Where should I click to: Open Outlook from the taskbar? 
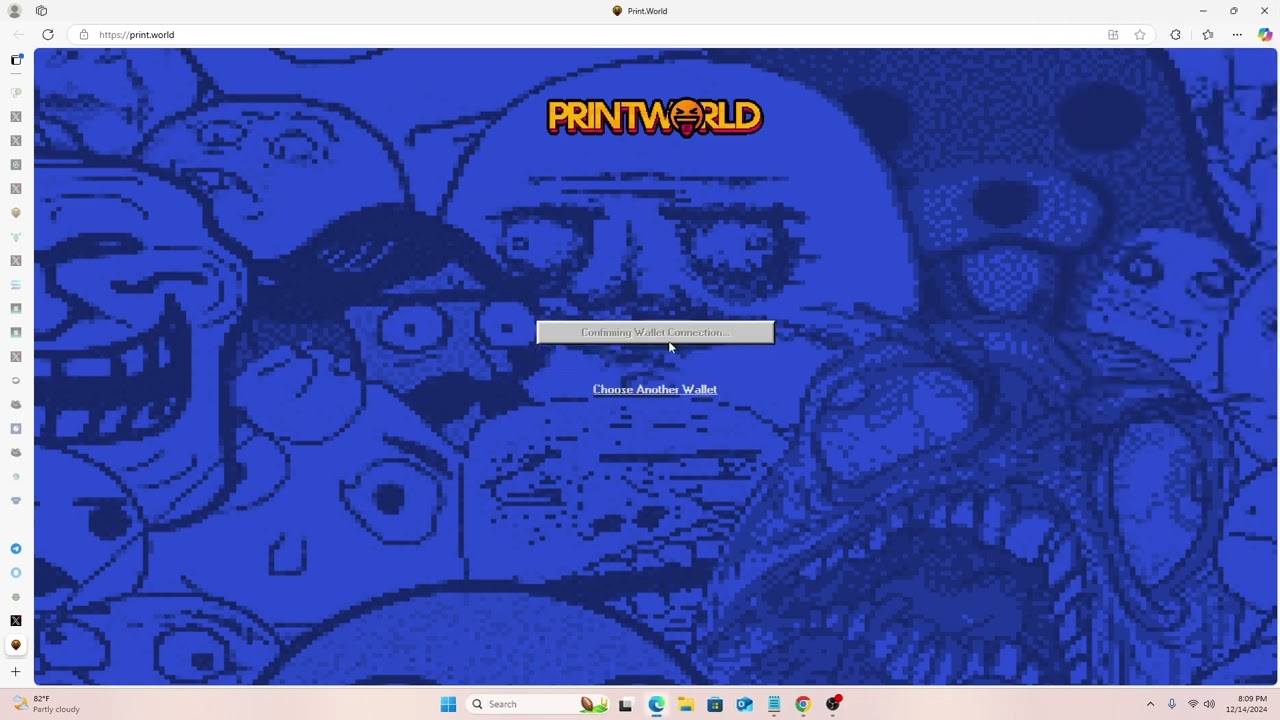[x=744, y=704]
